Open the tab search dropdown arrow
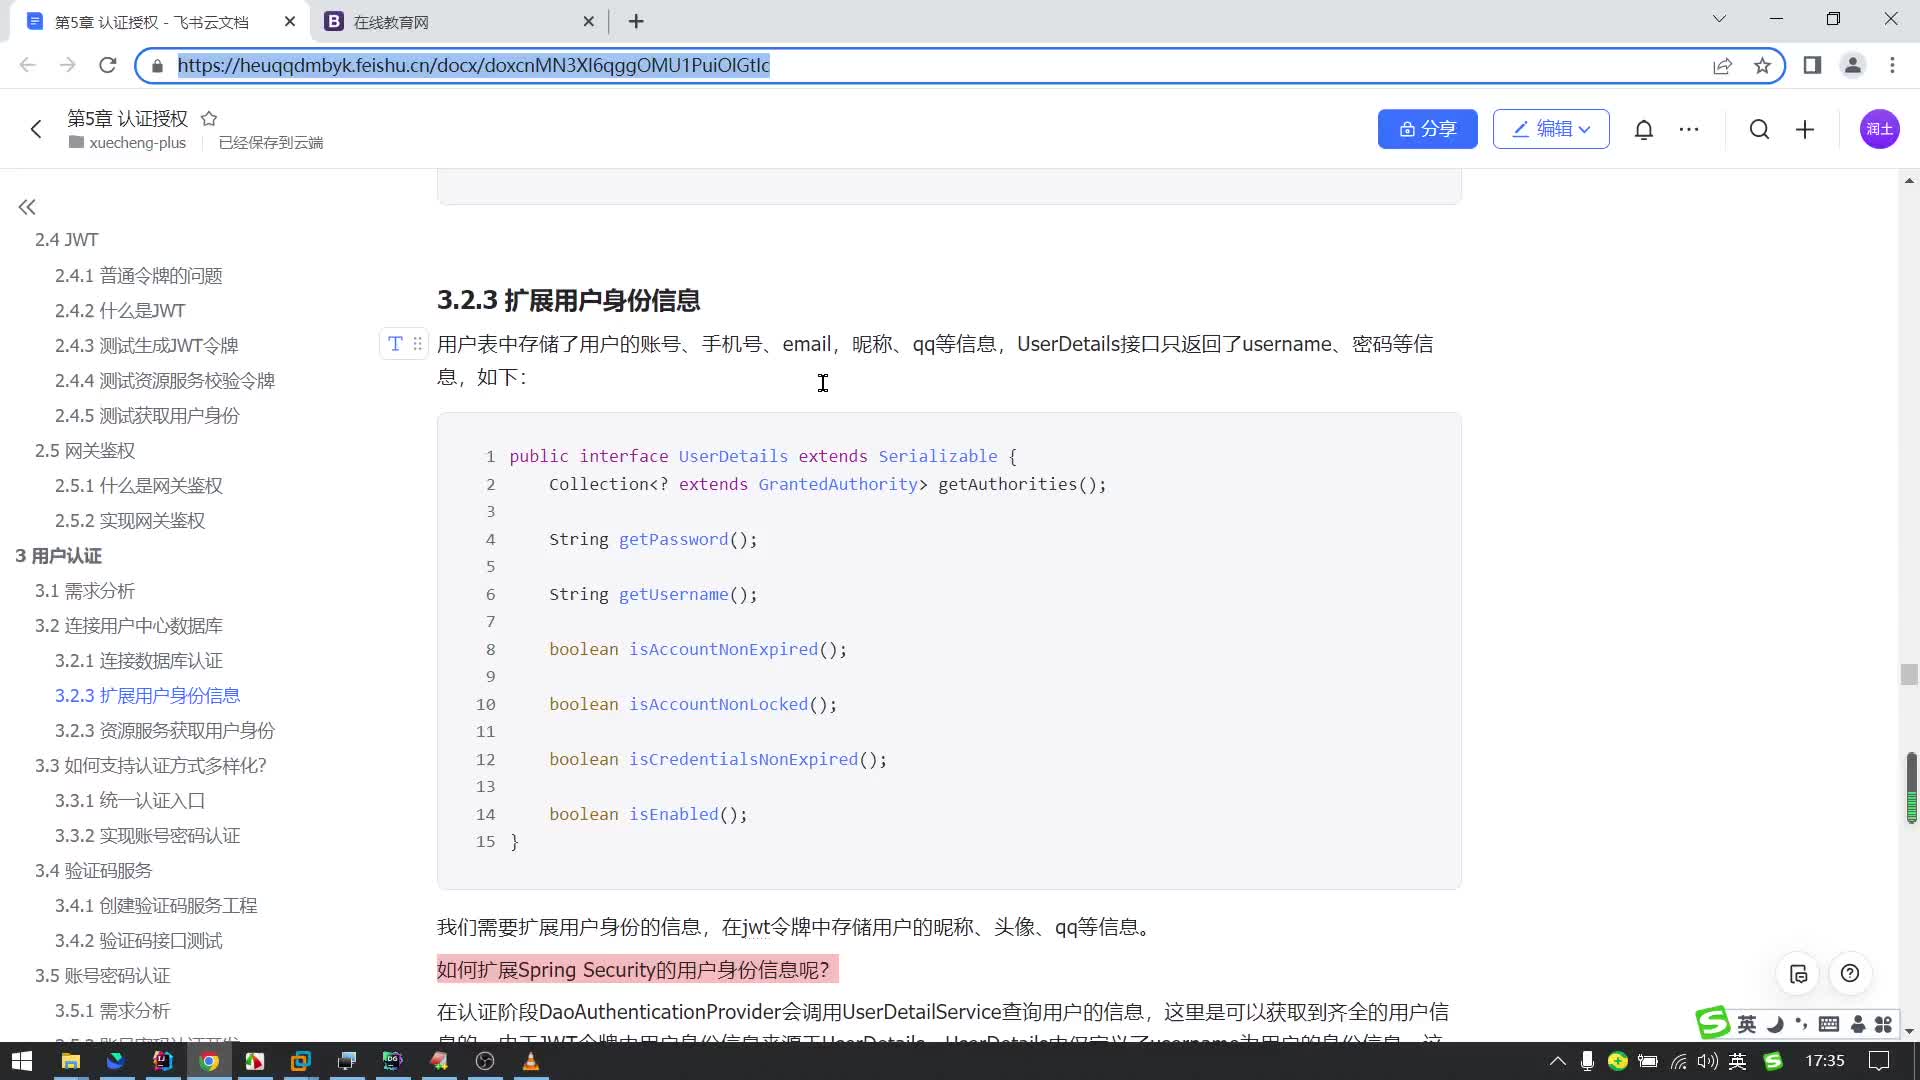 (x=1719, y=19)
